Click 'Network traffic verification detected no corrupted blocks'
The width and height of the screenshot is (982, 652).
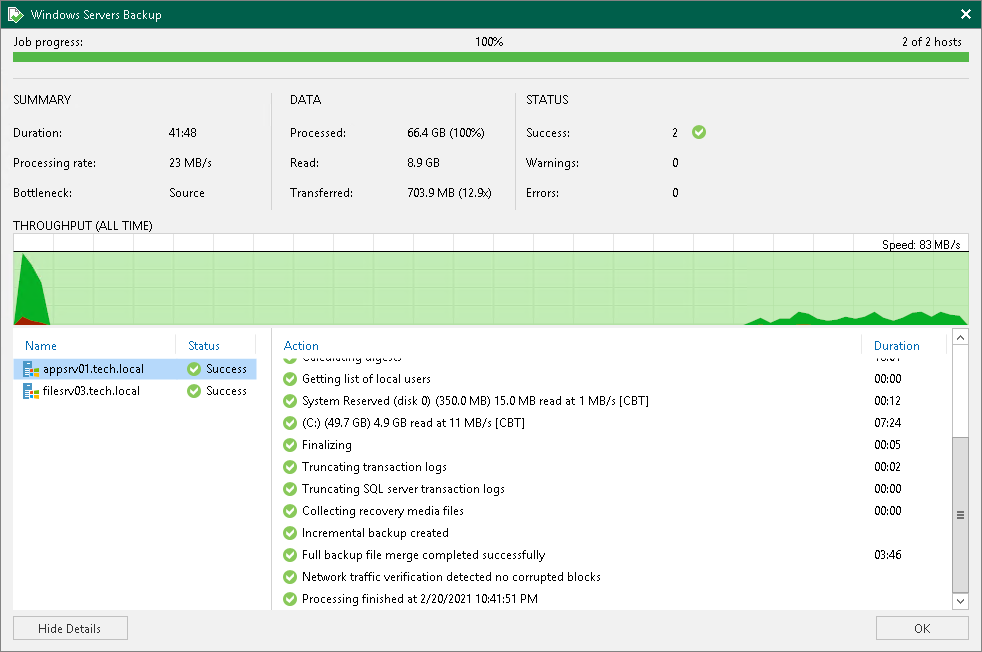coord(451,577)
